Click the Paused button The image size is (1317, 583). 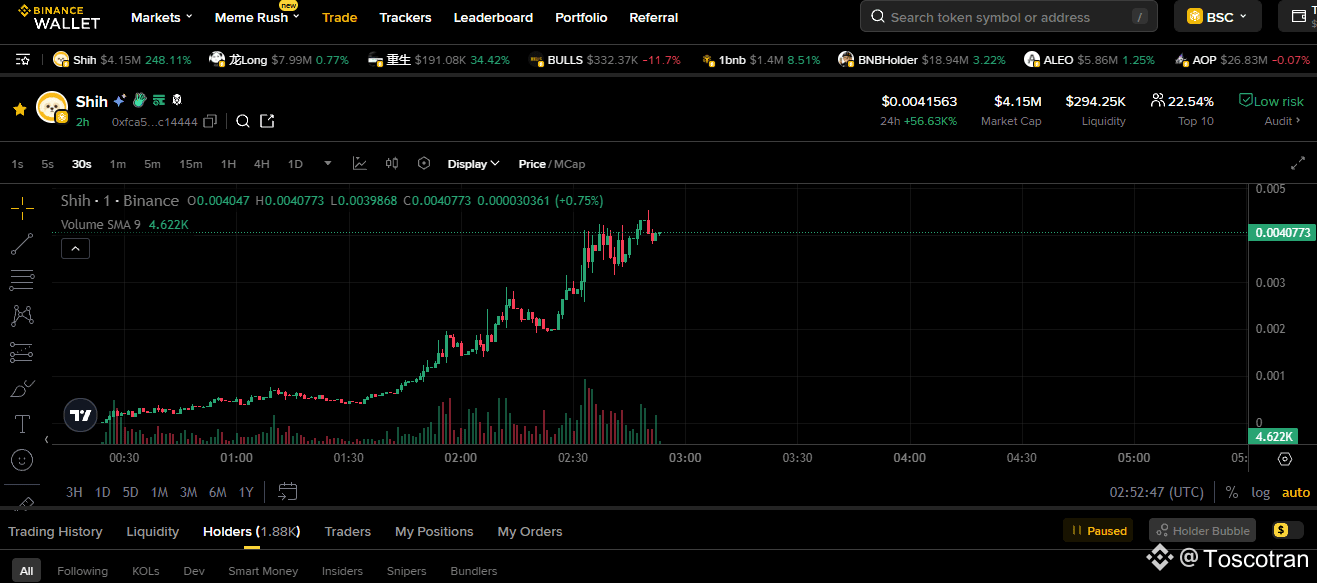pyautogui.click(x=1099, y=531)
